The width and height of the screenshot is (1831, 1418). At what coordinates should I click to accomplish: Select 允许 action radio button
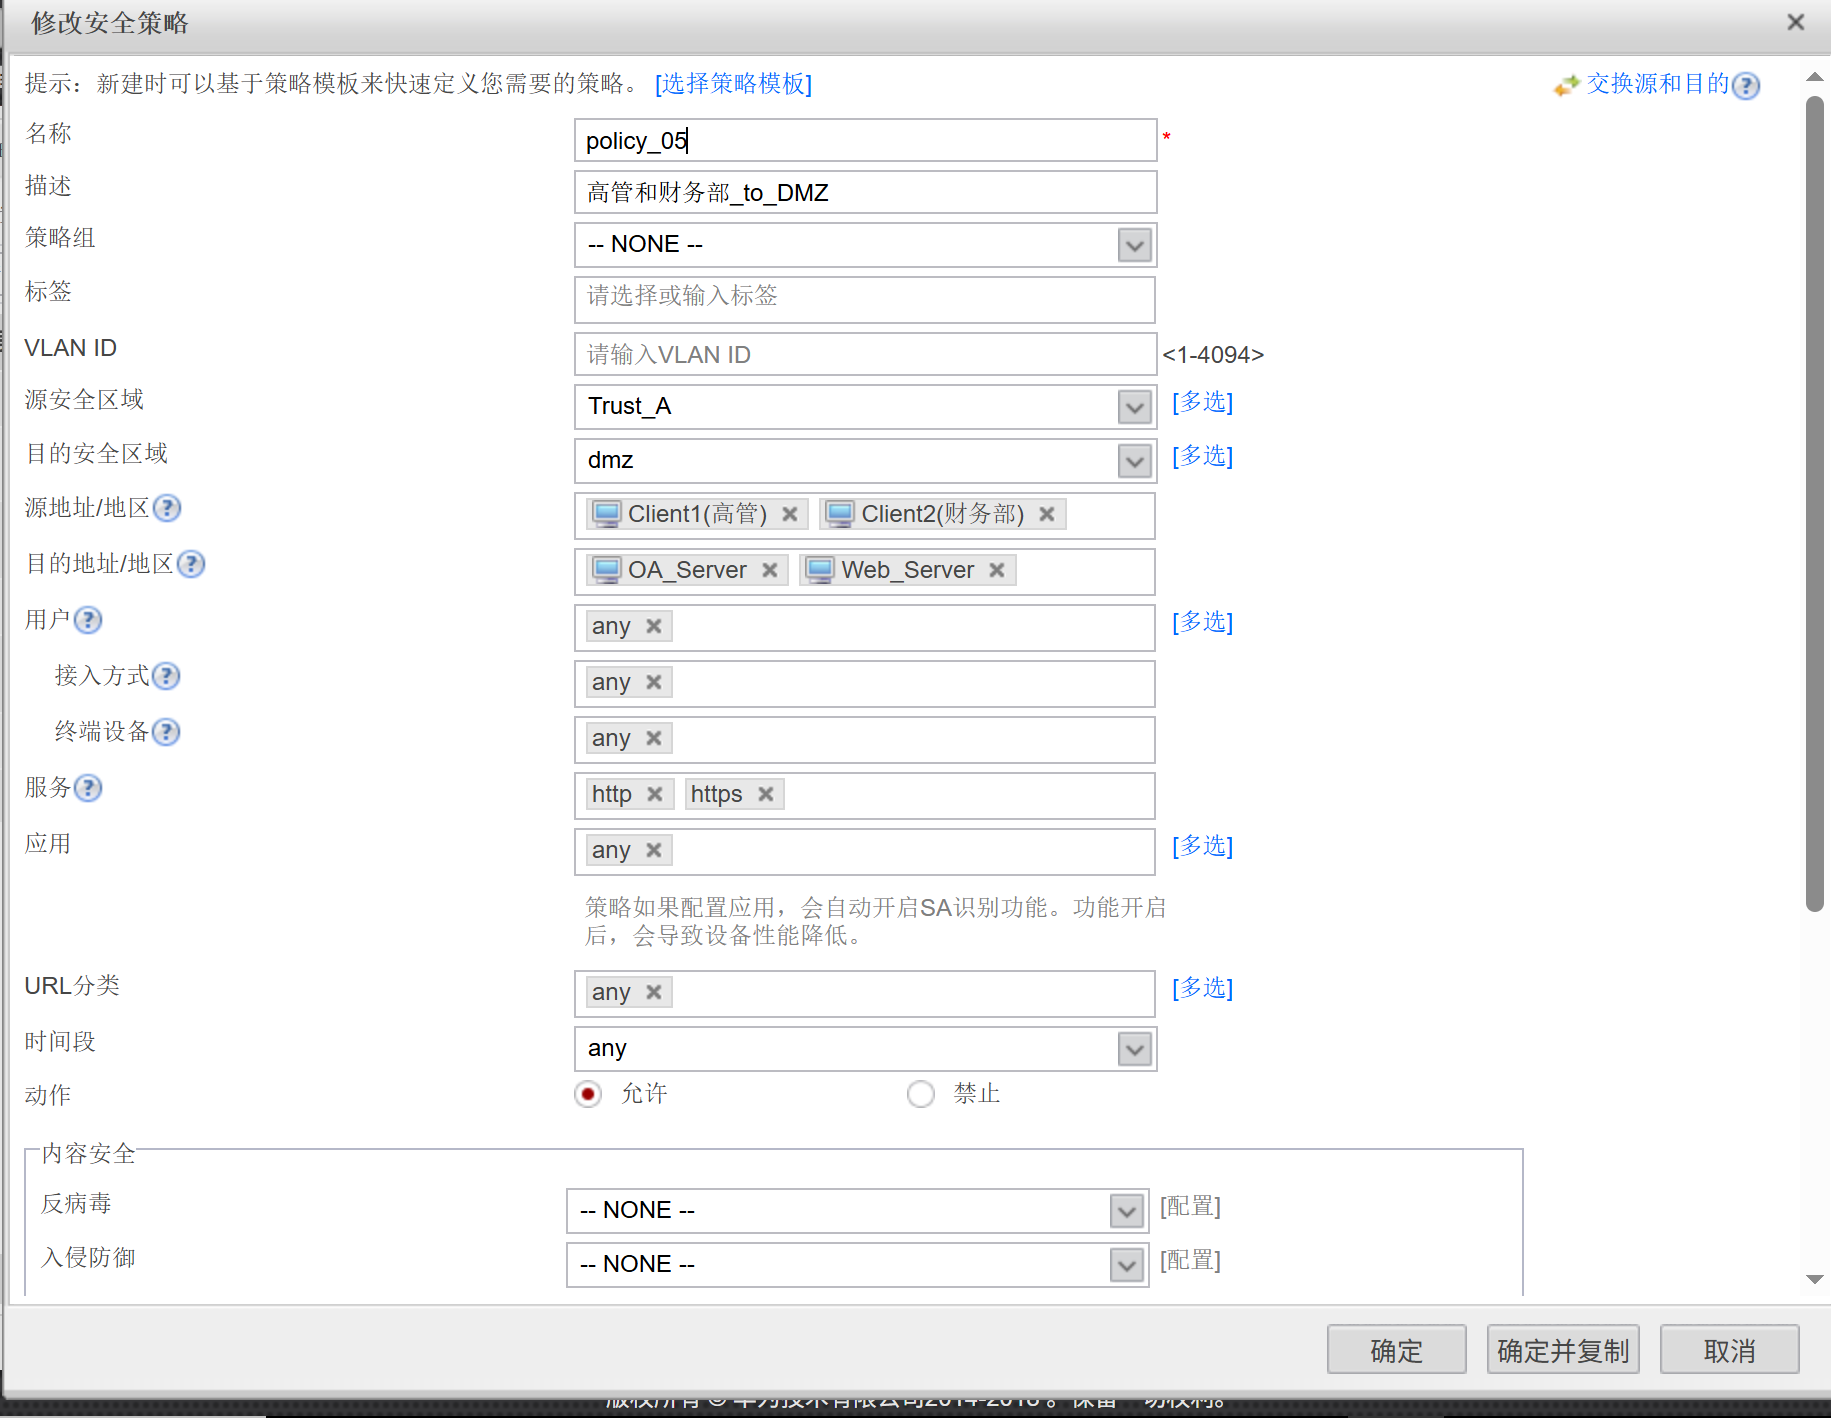click(588, 1094)
